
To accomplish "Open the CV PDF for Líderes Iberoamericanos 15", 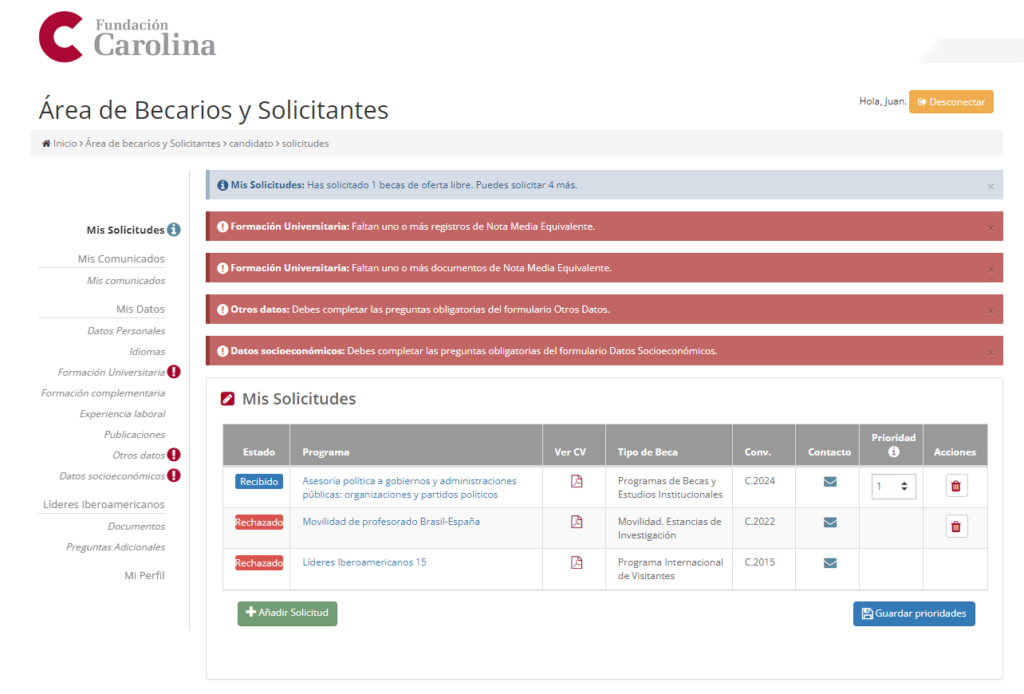I will coord(574,562).
